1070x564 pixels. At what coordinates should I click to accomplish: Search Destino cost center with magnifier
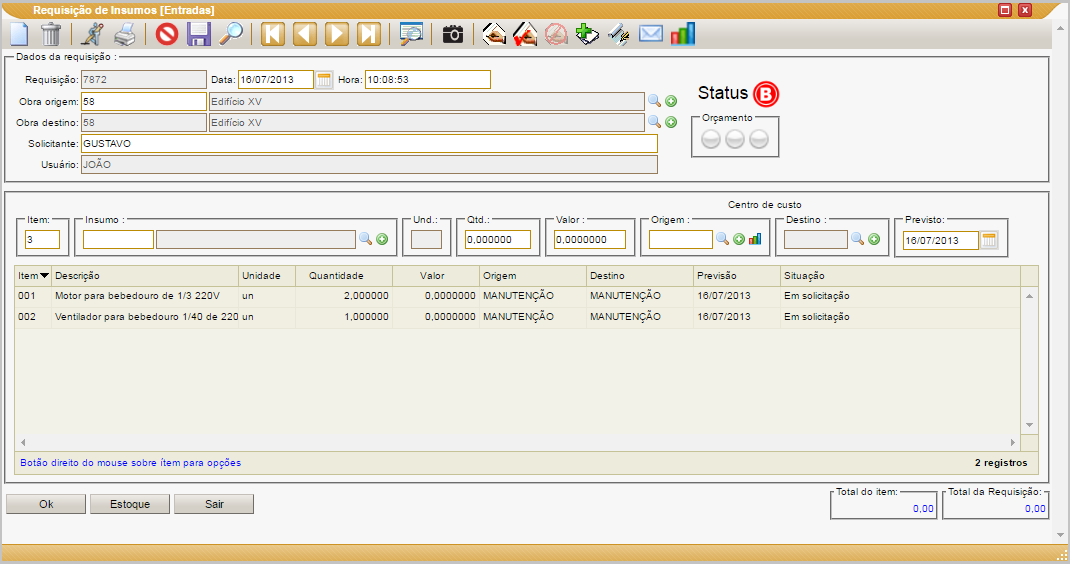click(857, 239)
